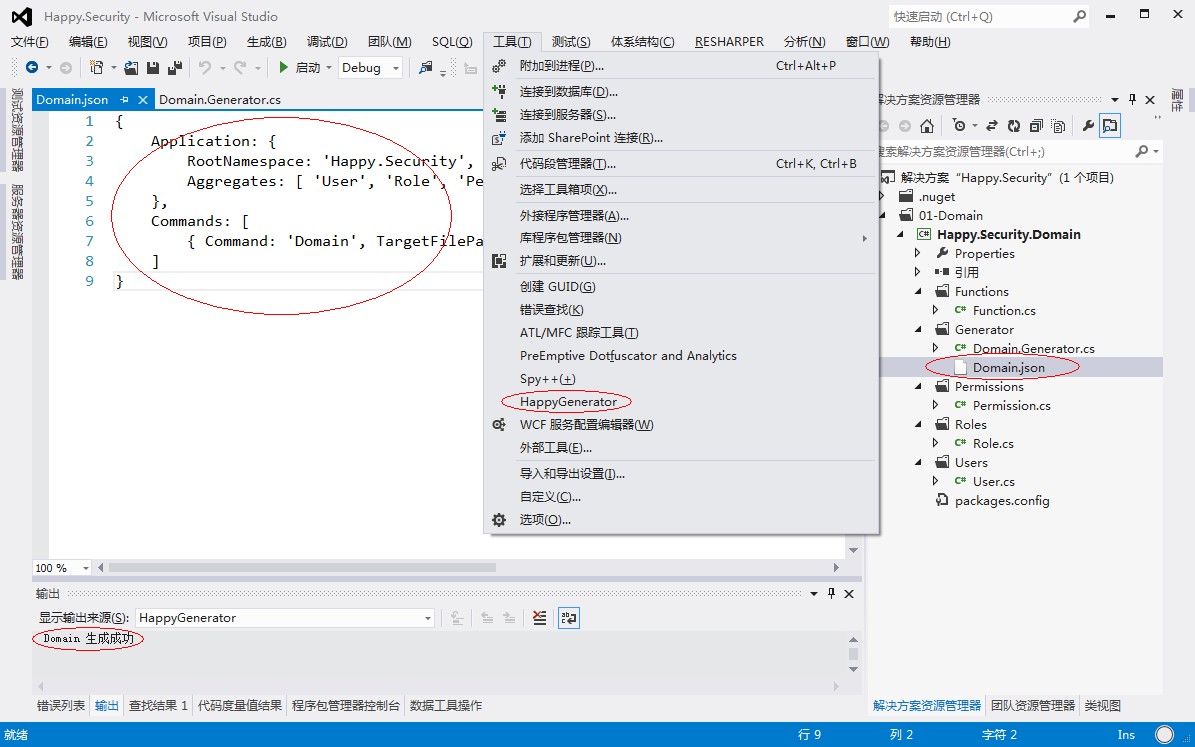Switch to Domain.Generator.cs tab
The image size is (1195, 747).
pos(219,100)
